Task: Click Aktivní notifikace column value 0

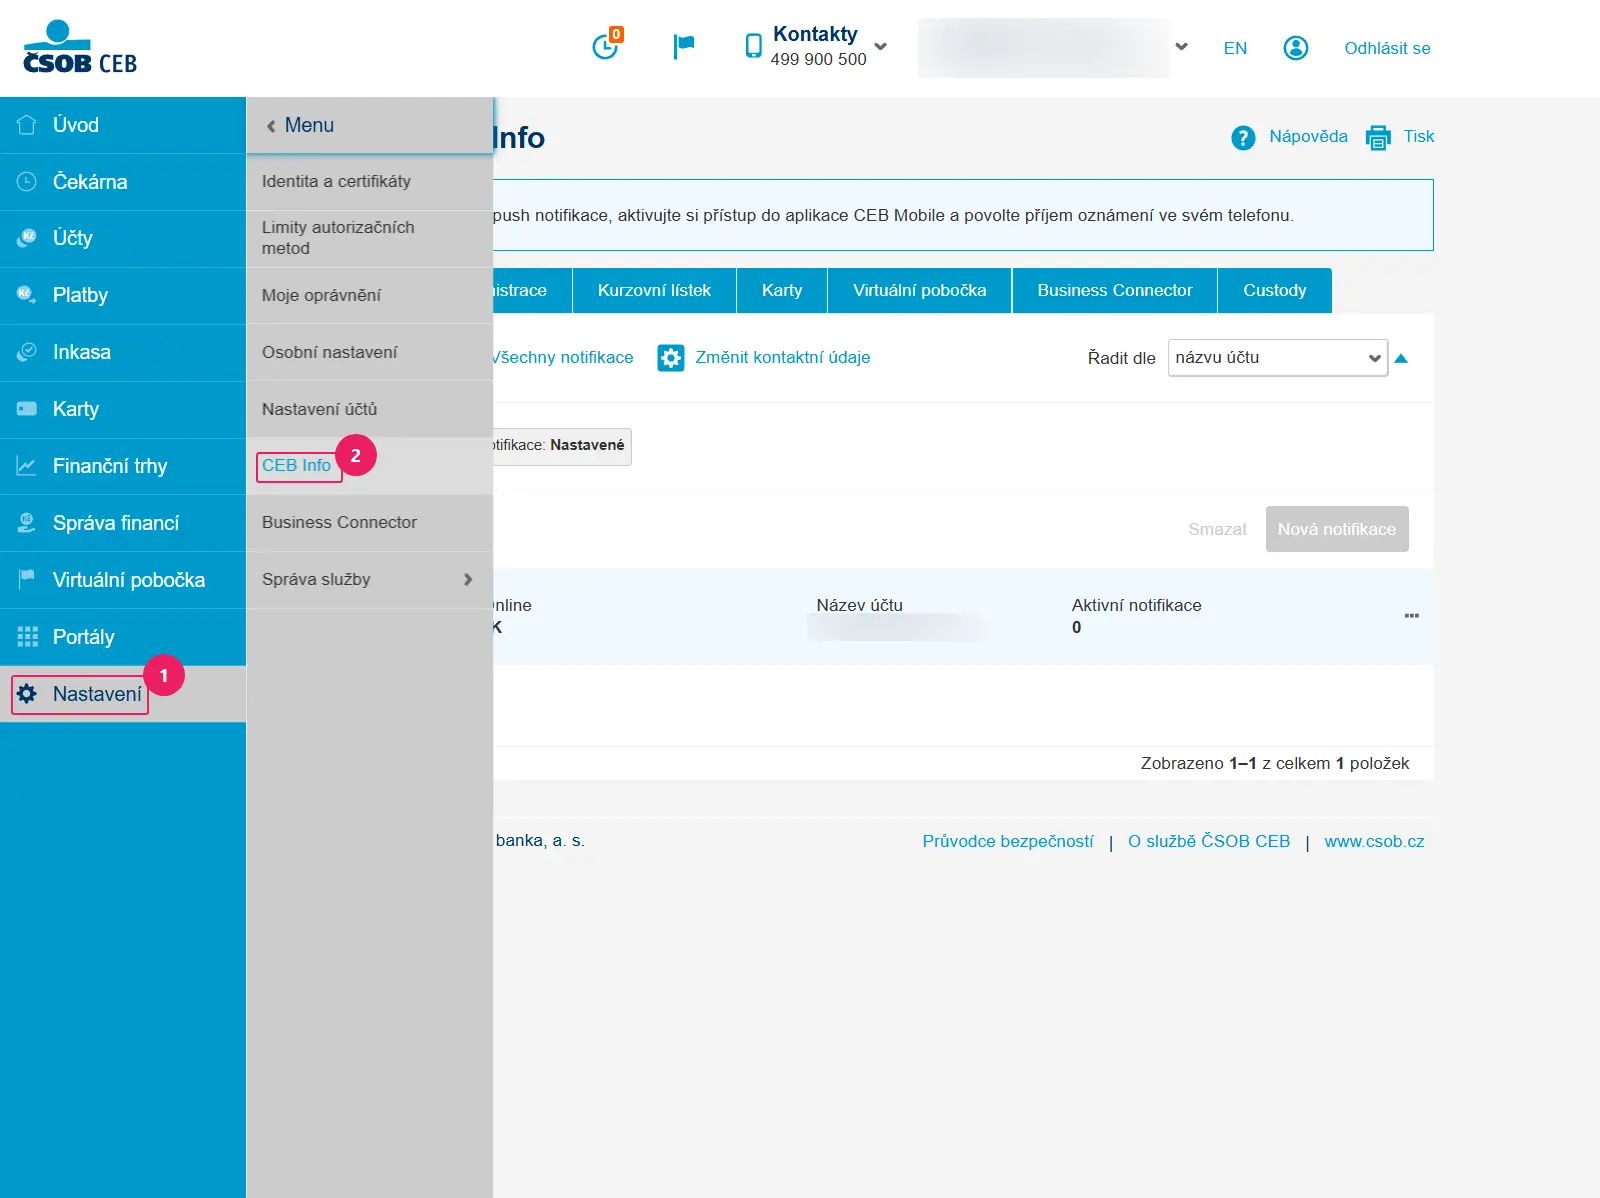Action: pyautogui.click(x=1076, y=627)
